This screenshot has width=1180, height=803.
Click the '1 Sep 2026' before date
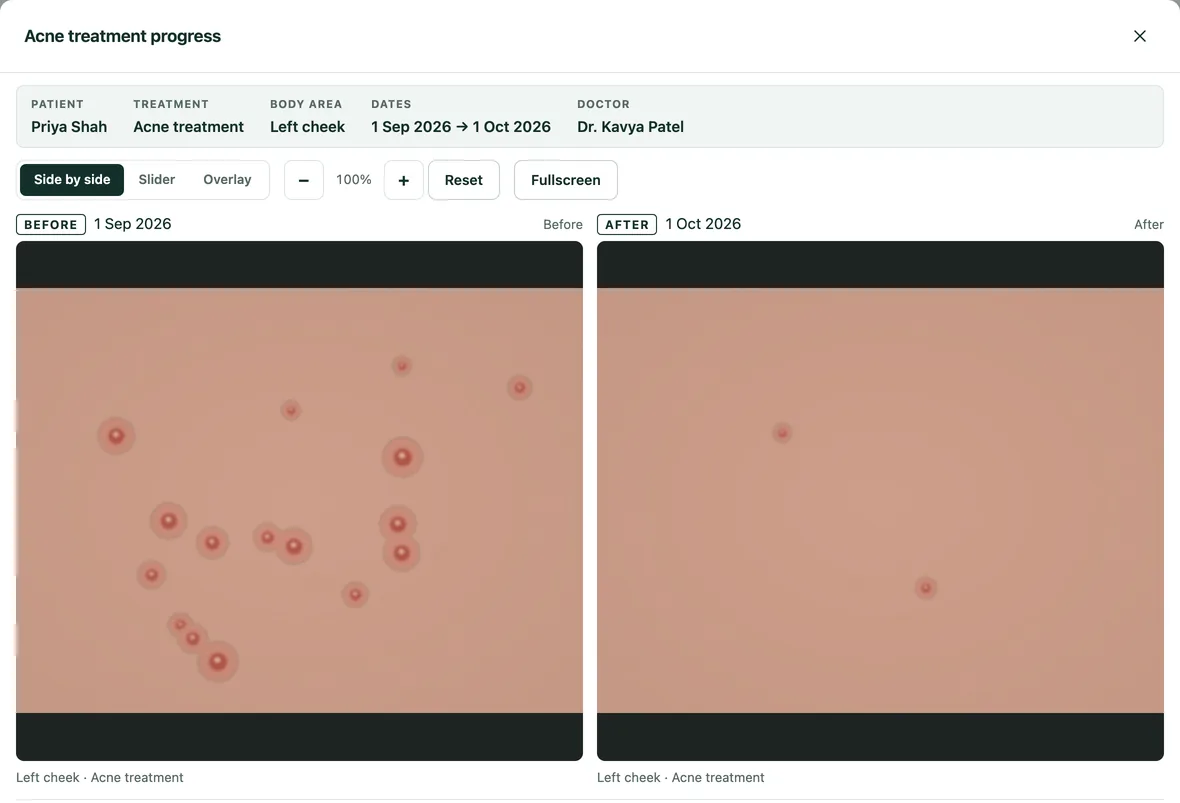[132, 224]
